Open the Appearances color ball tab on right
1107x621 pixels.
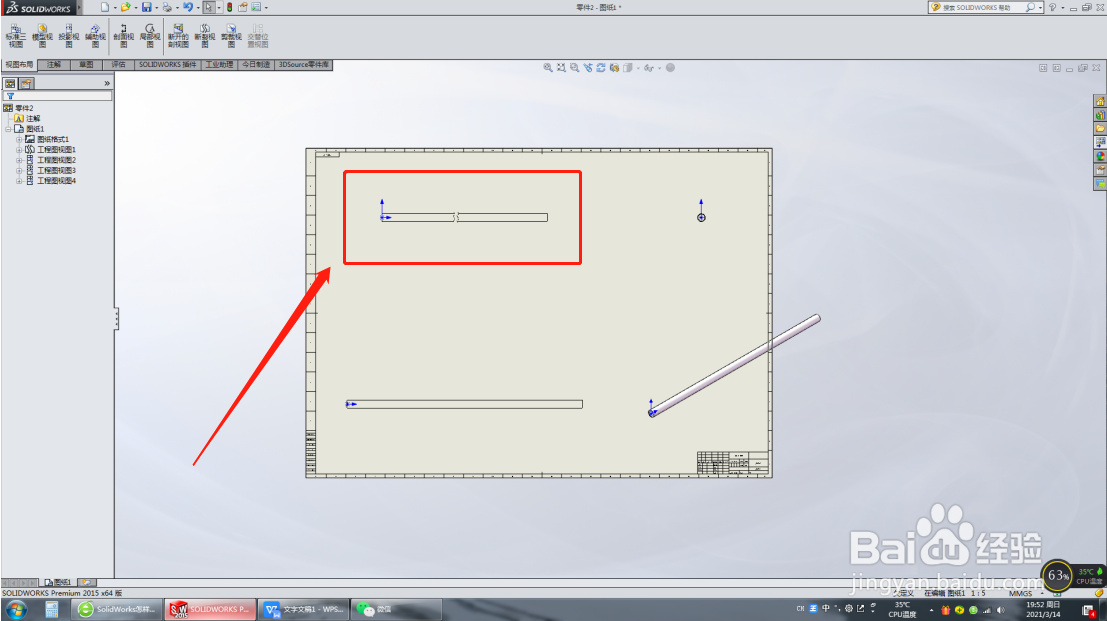1100,157
